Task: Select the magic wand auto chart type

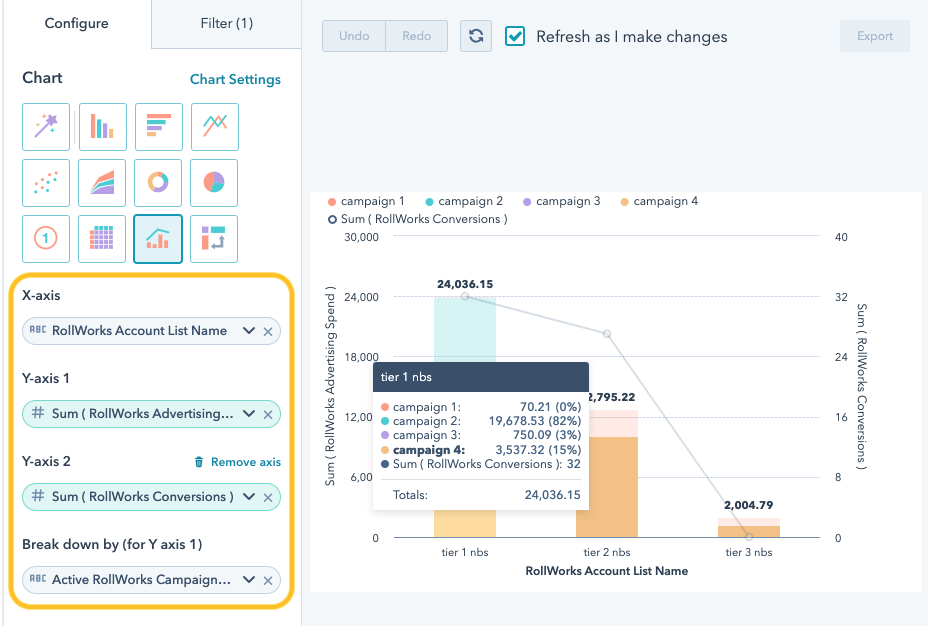Action: (x=46, y=127)
